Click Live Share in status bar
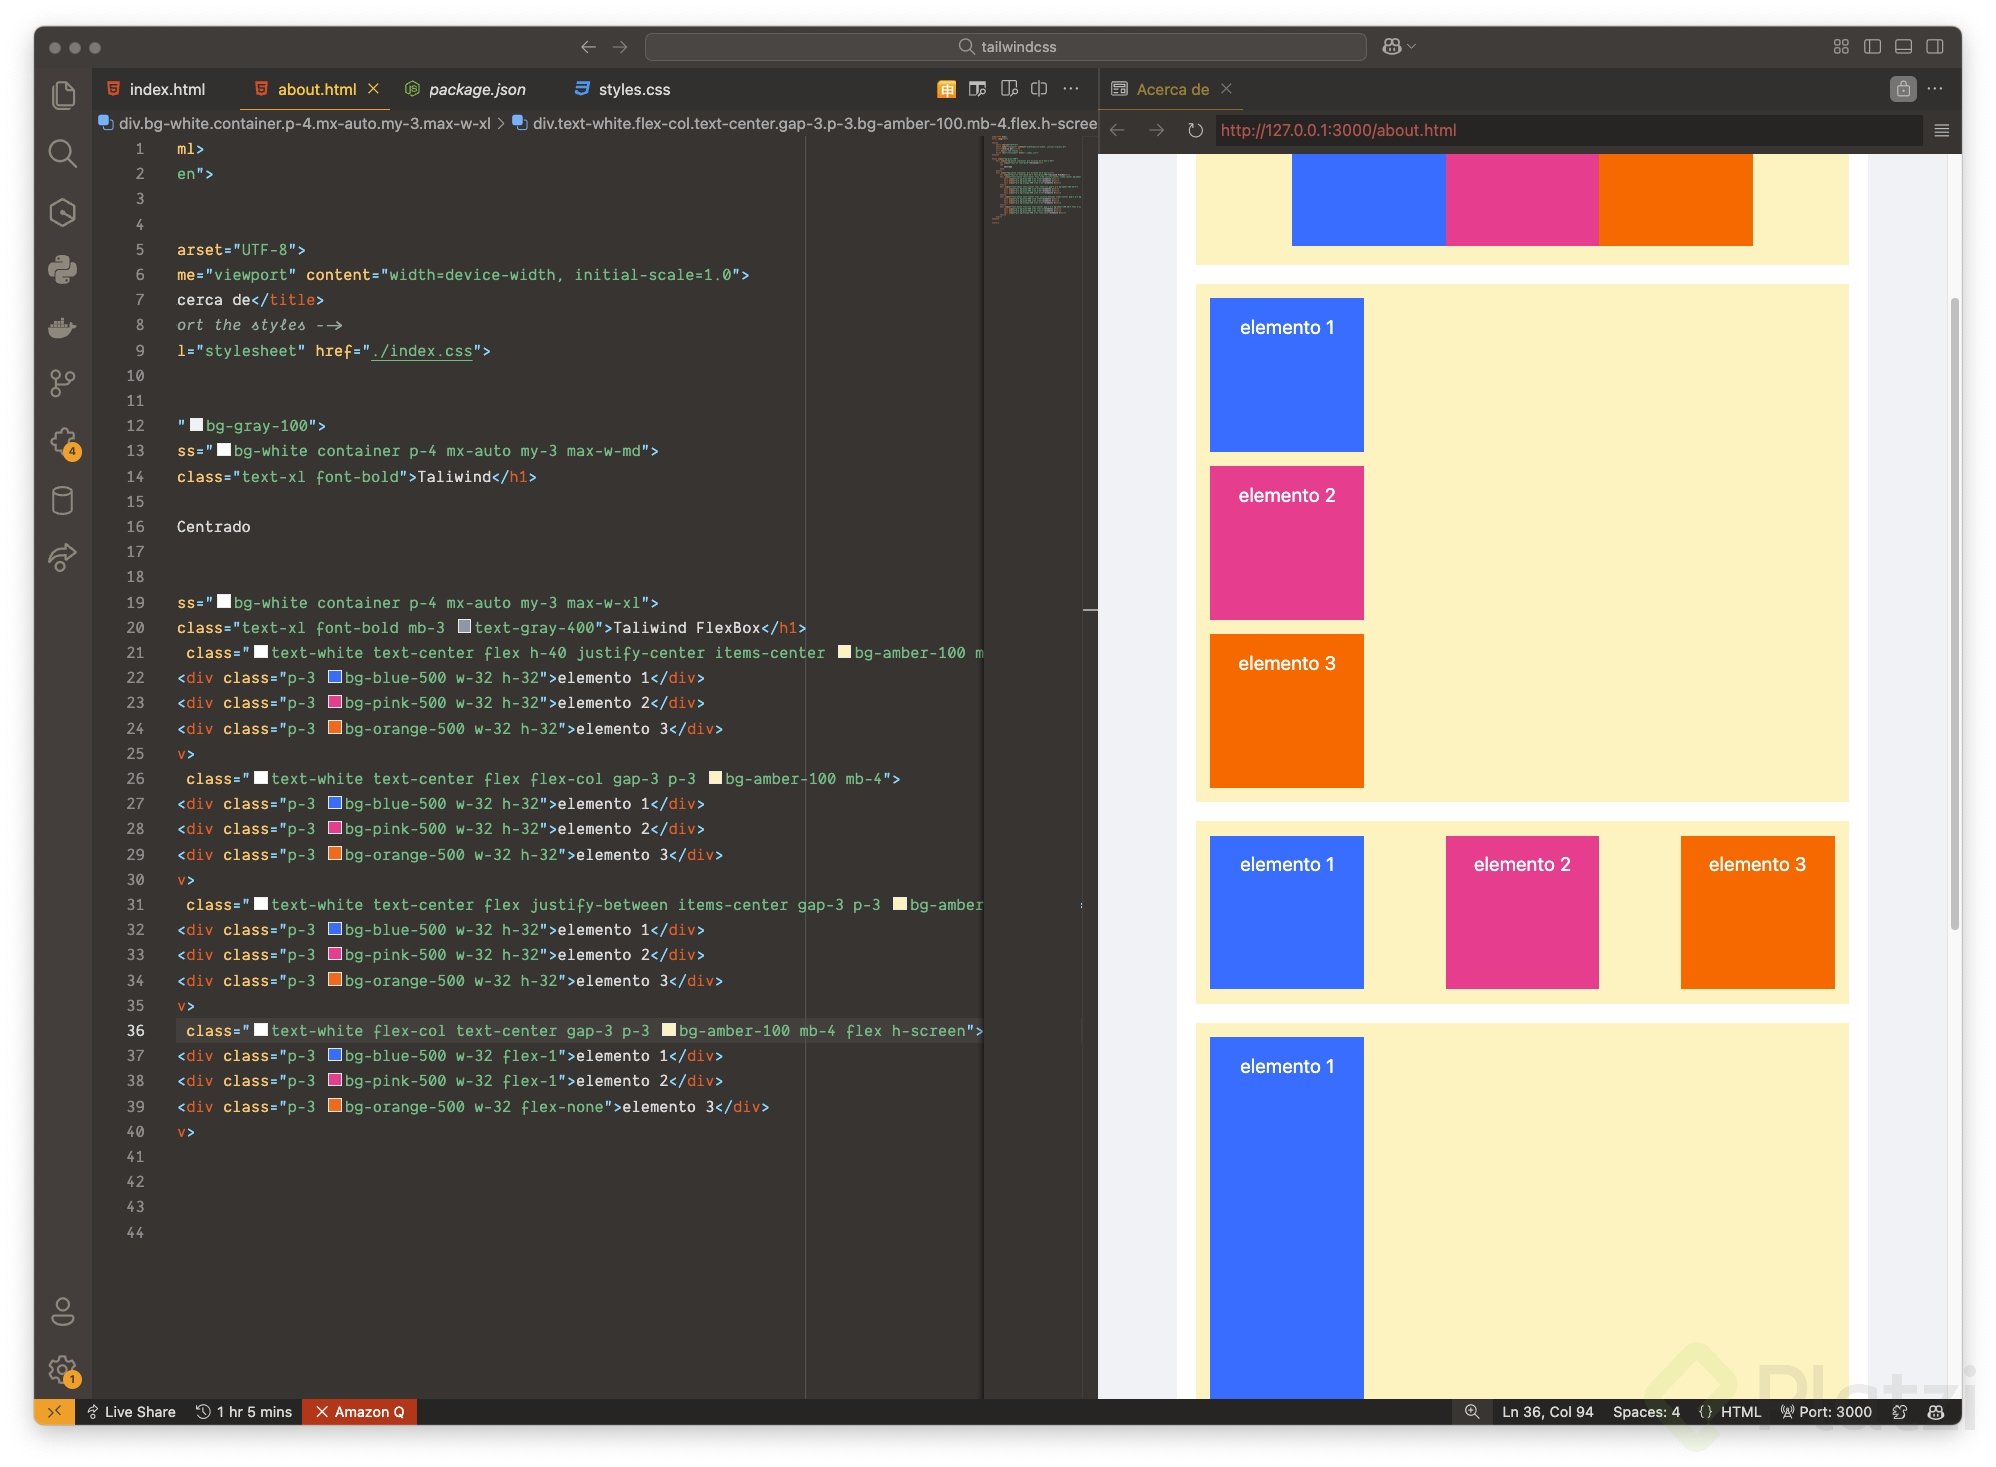Screen dimensions: 1996x1467 [x=131, y=1412]
